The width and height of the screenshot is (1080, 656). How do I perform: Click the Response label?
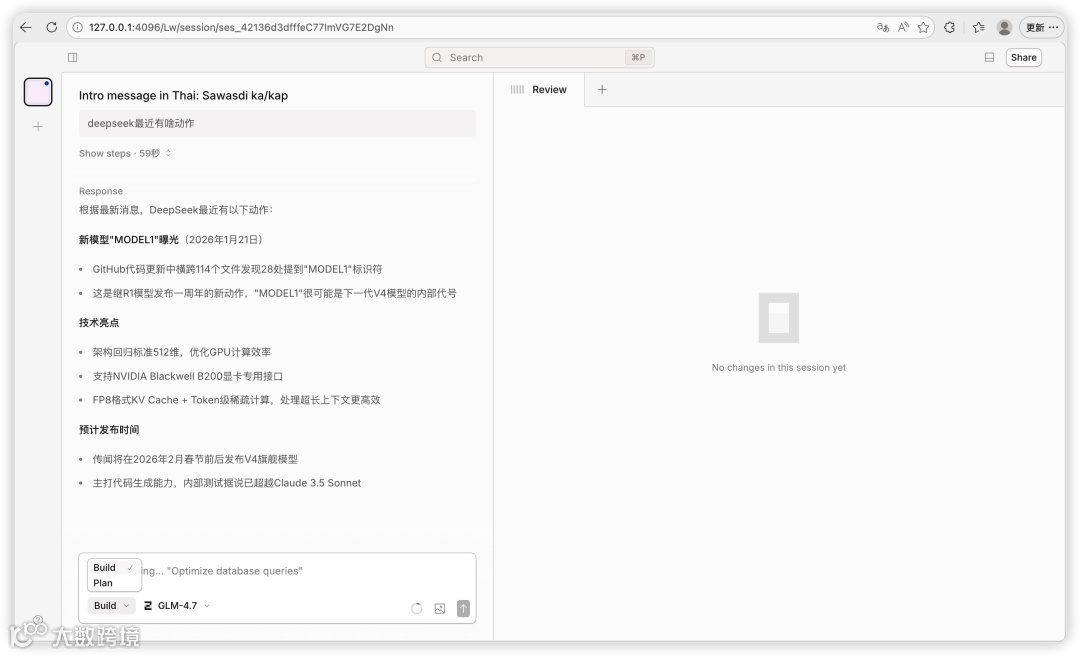pyautogui.click(x=101, y=191)
